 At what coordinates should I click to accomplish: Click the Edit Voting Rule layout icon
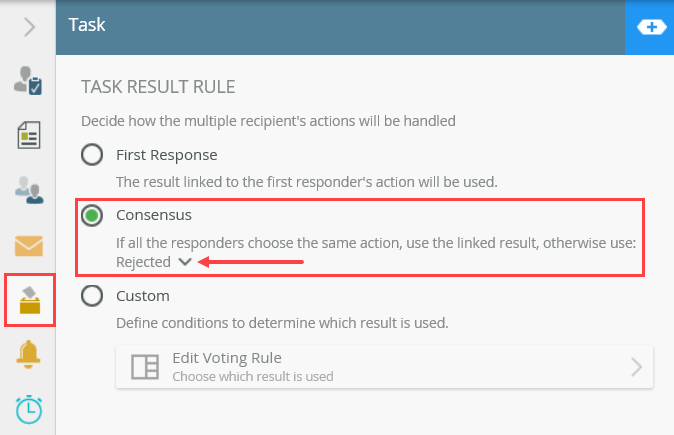click(x=145, y=367)
